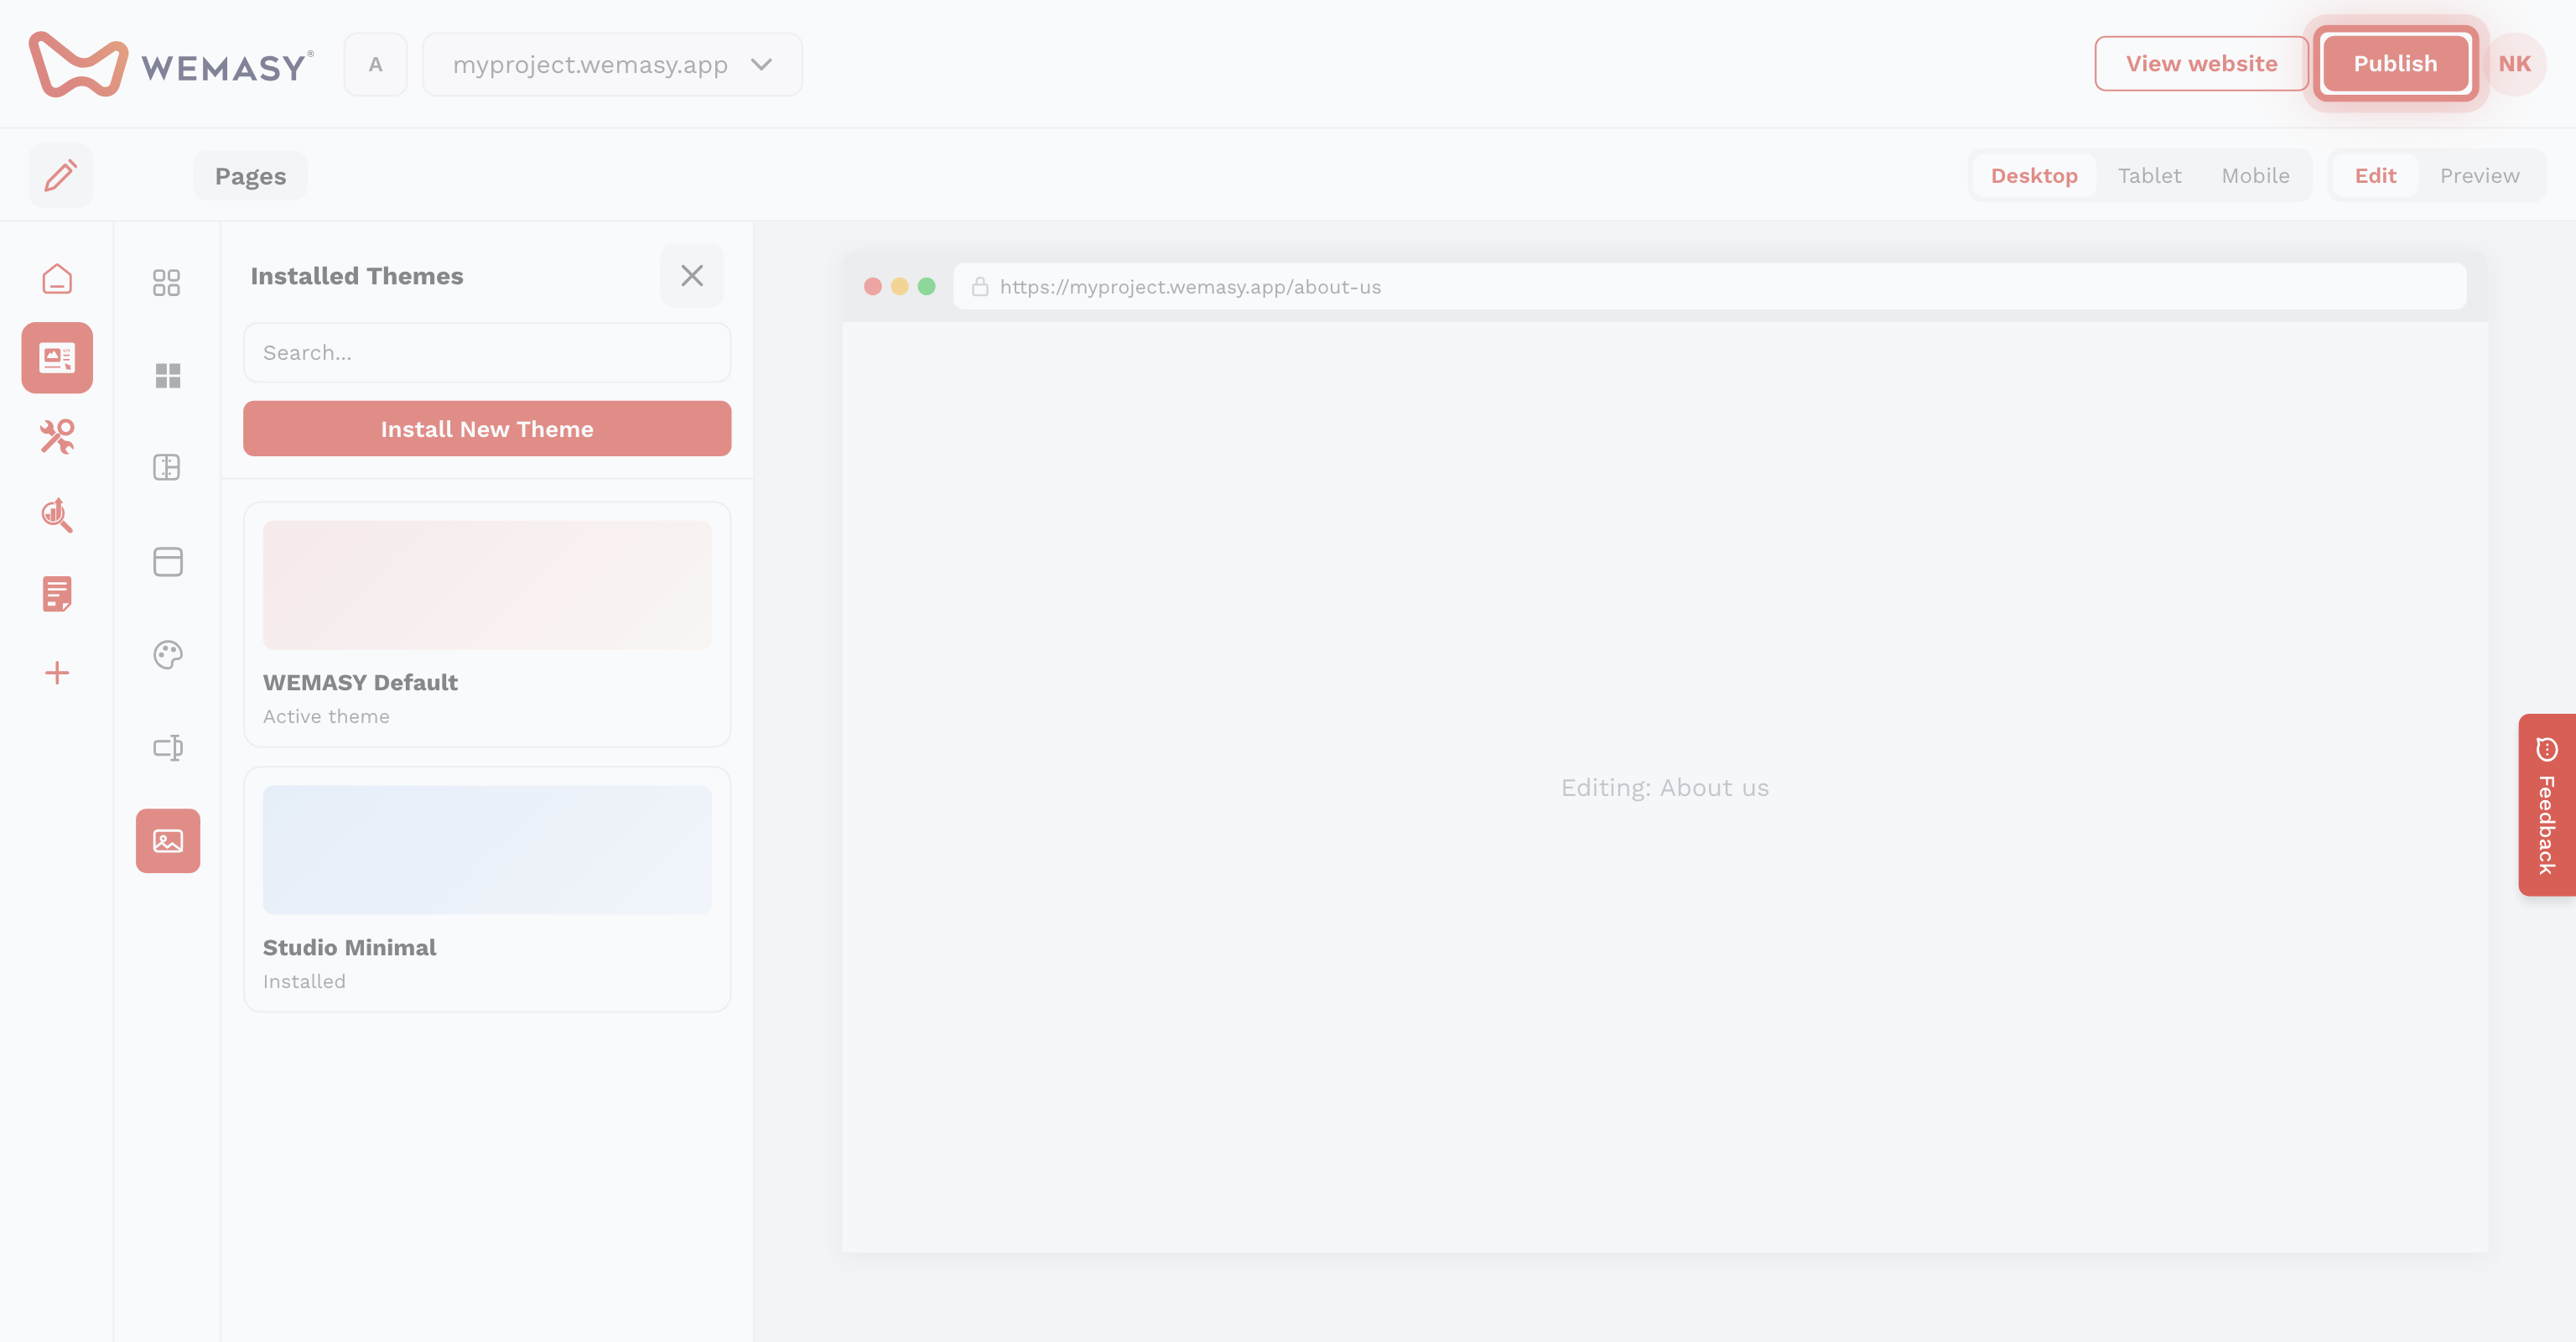The height and width of the screenshot is (1342, 2576).
Task: Select the outlined four-squares widgets icon
Action: pyautogui.click(x=167, y=282)
